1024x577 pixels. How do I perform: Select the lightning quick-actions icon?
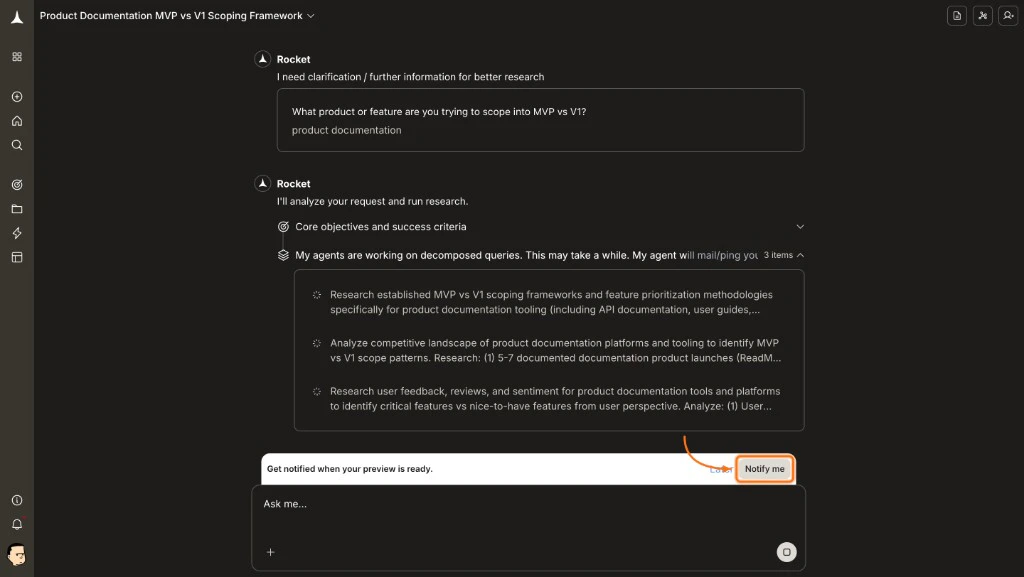[16, 232]
